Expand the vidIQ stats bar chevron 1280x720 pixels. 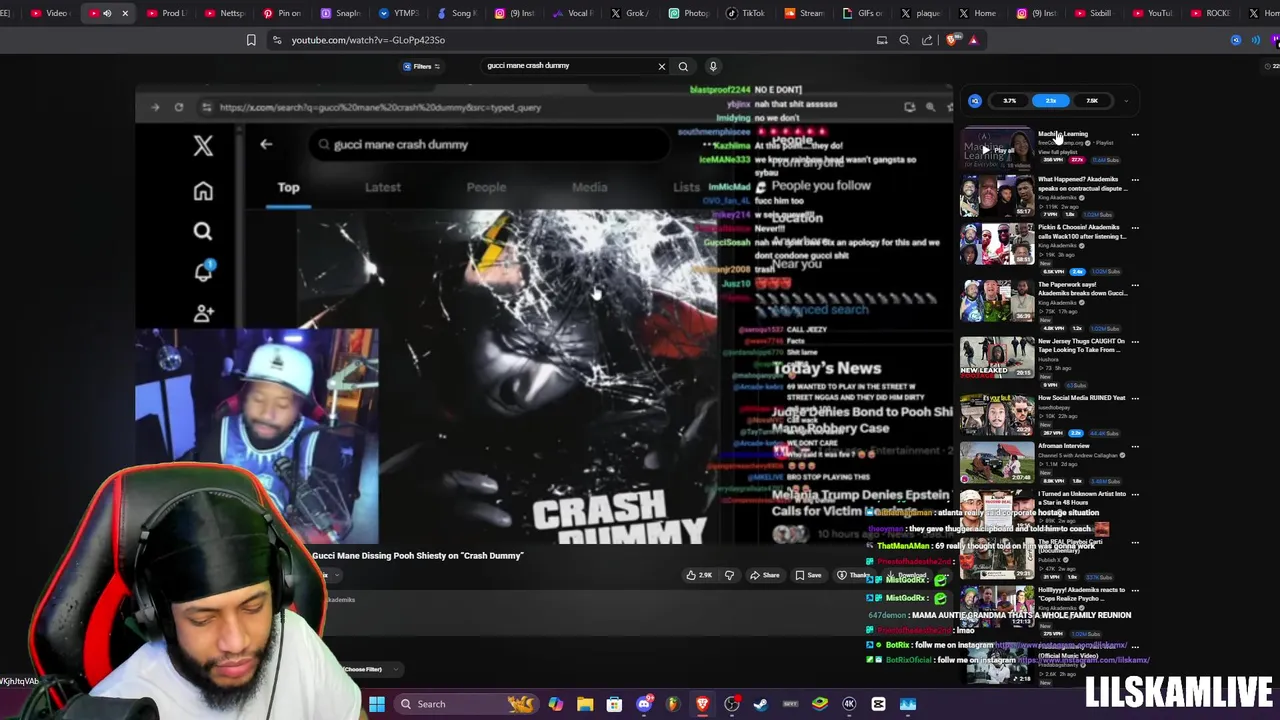[x=1126, y=100]
